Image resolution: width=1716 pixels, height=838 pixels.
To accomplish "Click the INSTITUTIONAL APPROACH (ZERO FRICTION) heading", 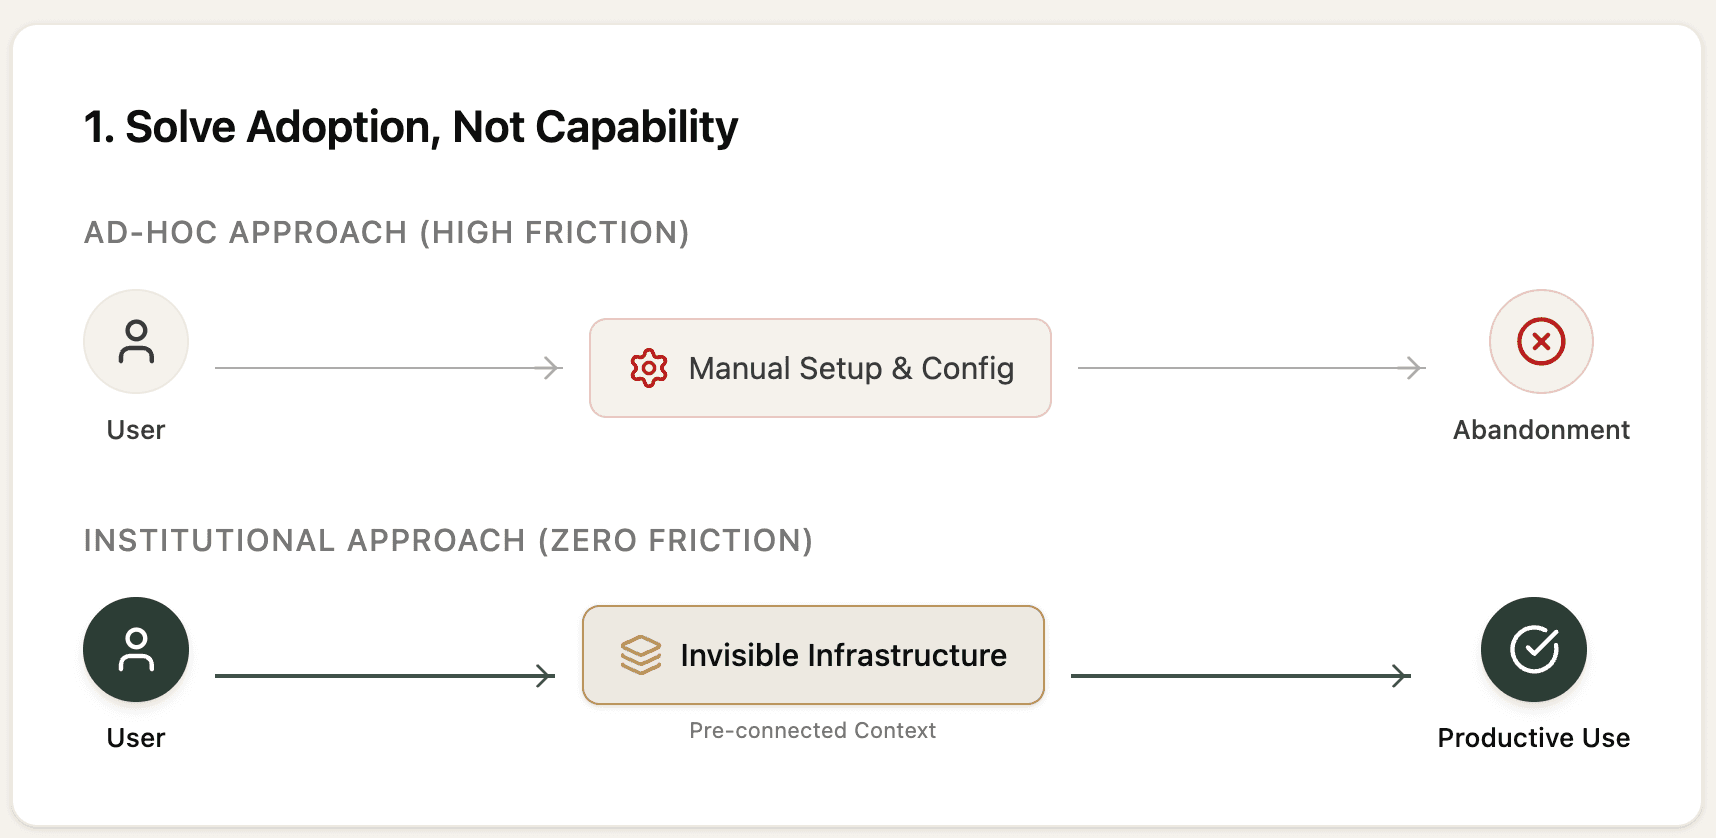I will tap(448, 541).
